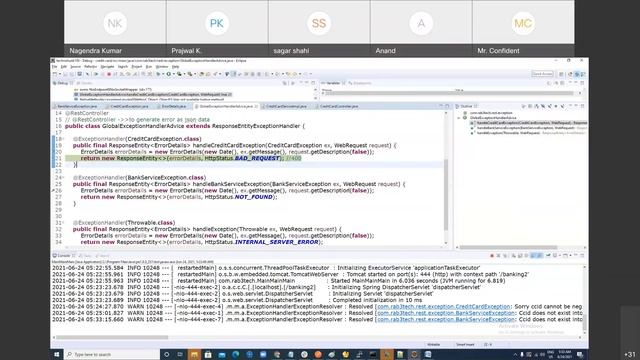640x360 pixels.
Task: Open the Run icon dropdown arrow
Action: click(173, 74)
